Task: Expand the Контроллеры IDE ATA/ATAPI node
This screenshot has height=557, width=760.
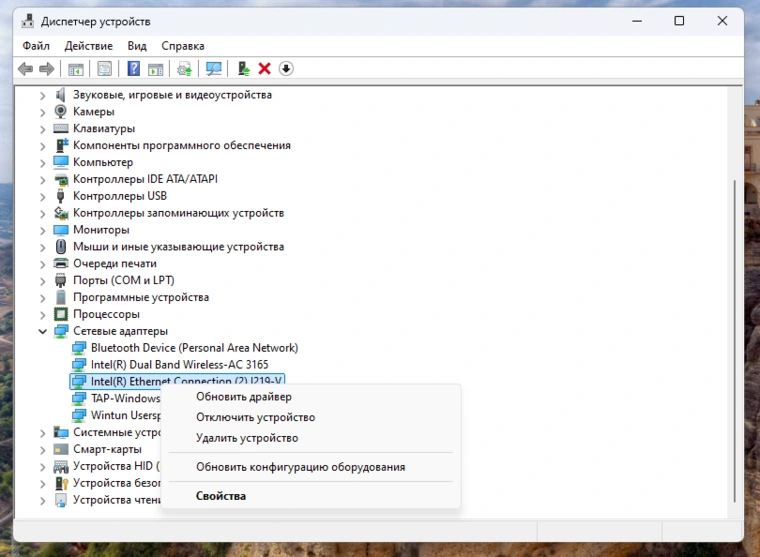Action: [x=43, y=180]
